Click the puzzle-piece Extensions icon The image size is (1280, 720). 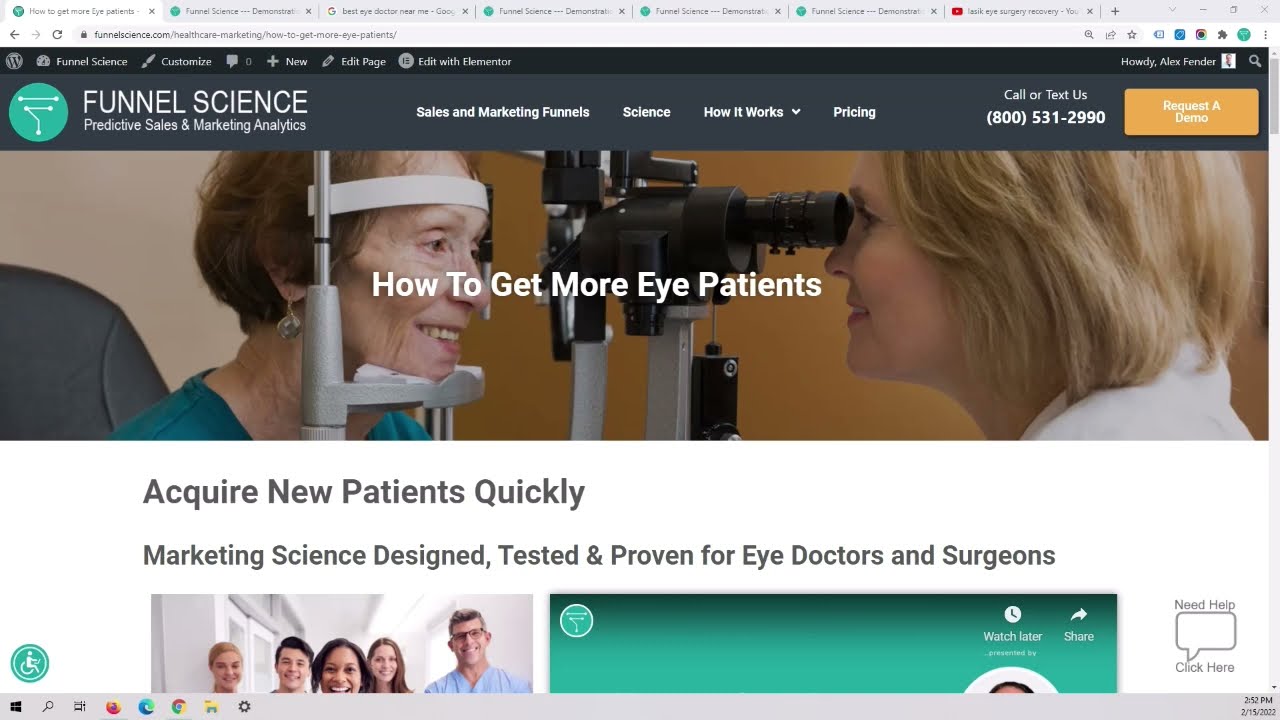(1222, 34)
